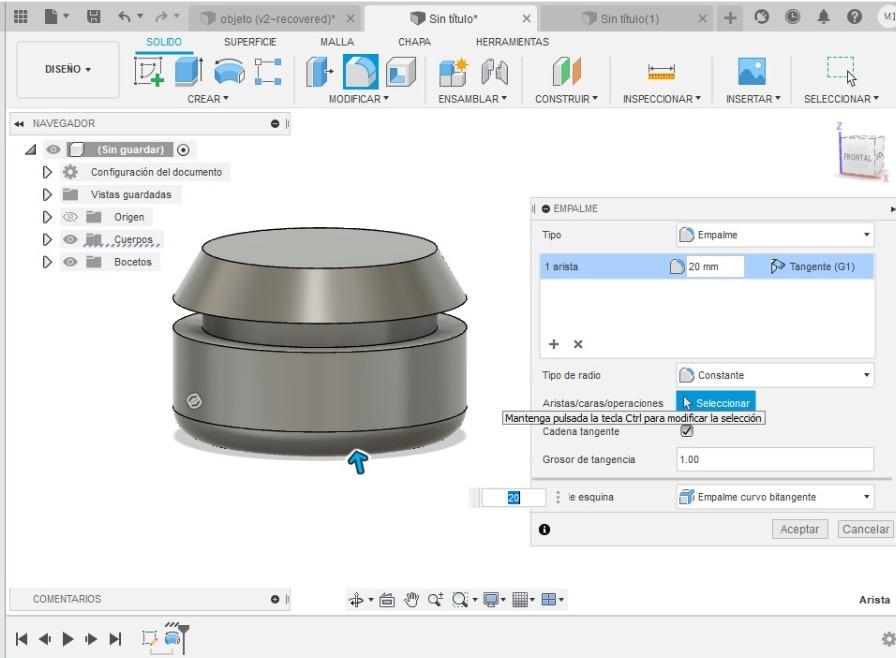Click the Play button in timeline

click(67, 639)
